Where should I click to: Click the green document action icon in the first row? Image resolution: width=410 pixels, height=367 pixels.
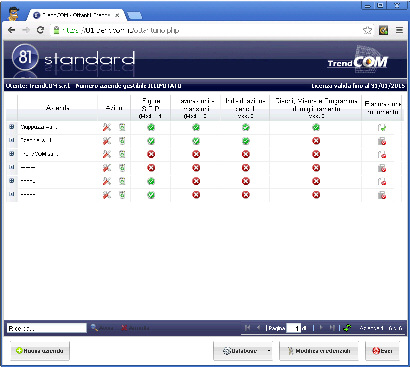[x=122, y=127]
